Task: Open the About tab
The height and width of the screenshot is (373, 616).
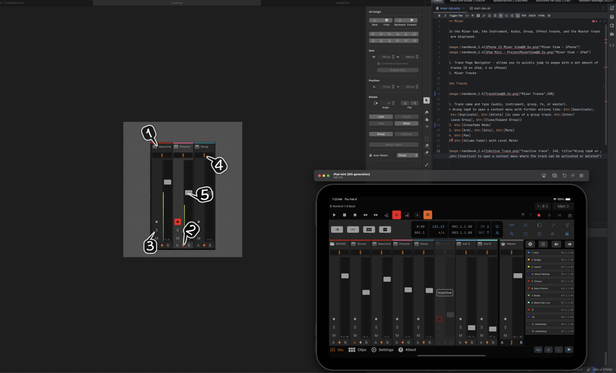Action: point(407,350)
